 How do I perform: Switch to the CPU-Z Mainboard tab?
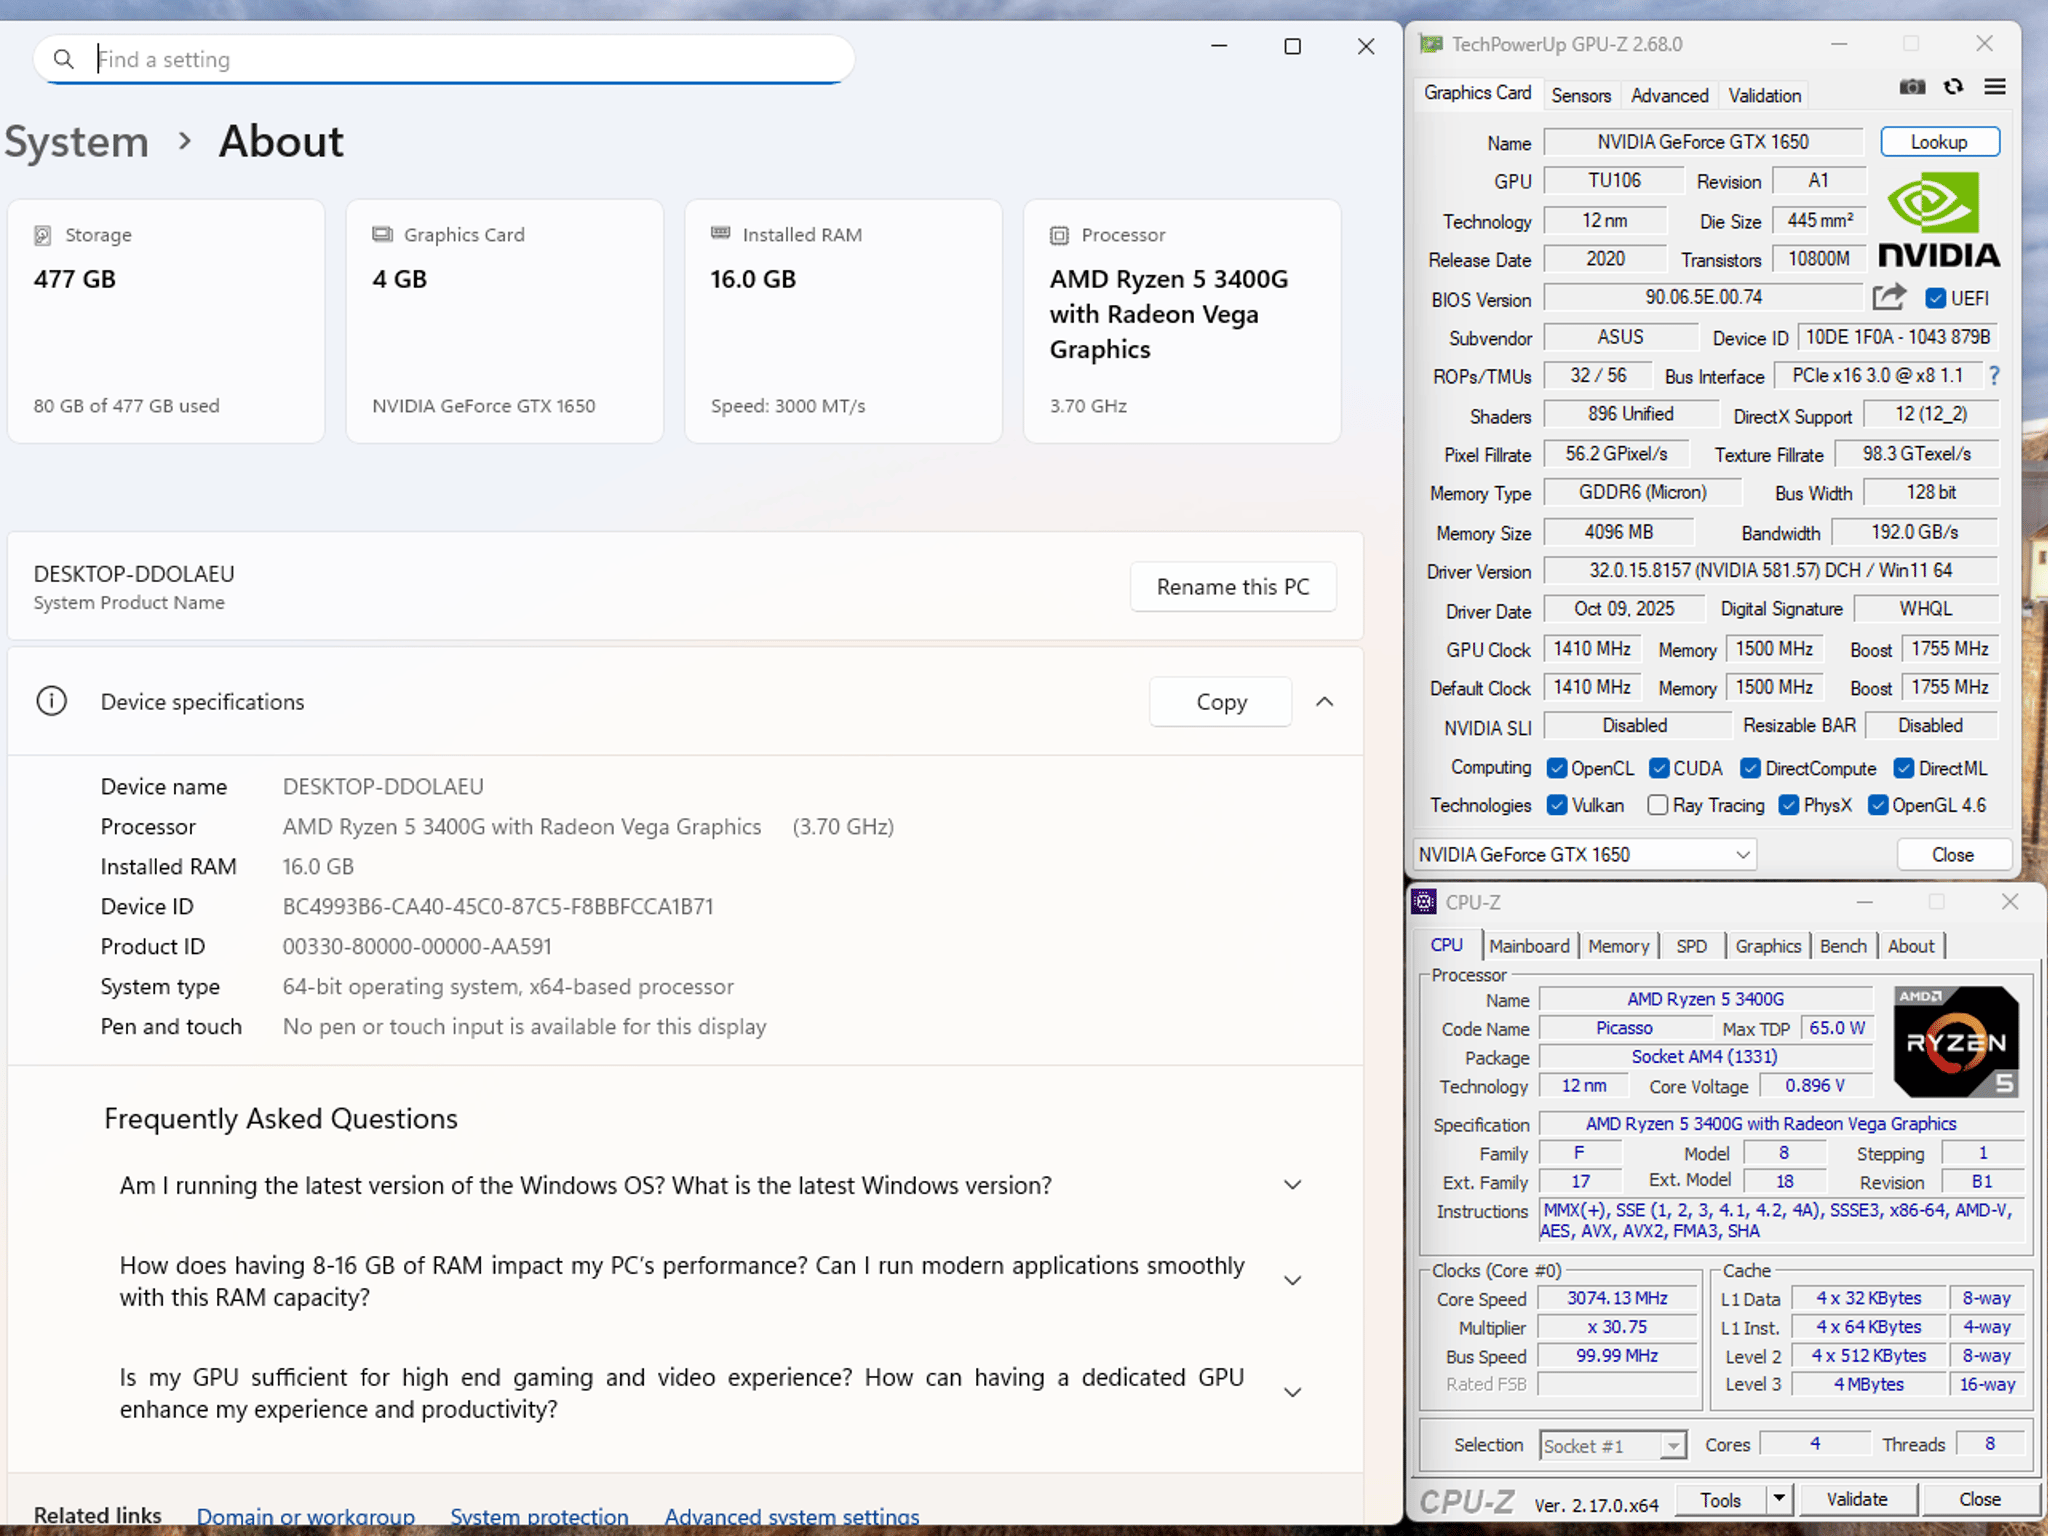click(1529, 946)
